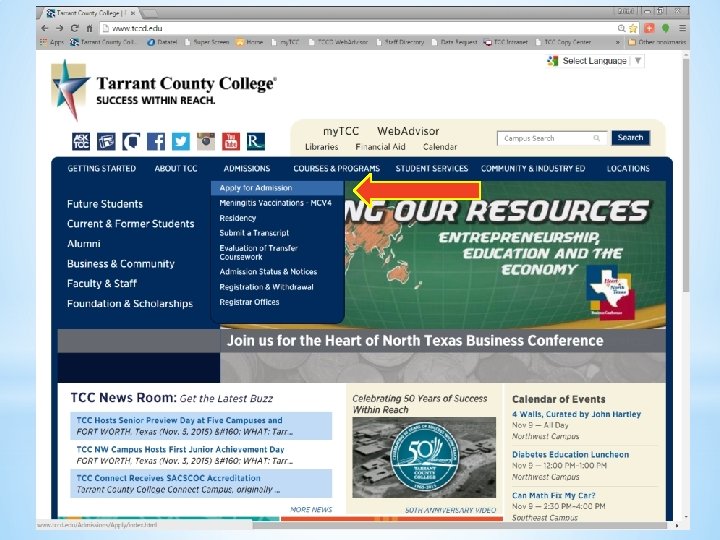
Task: Click the 50th anniversary video thumbnail
Action: (x=424, y=457)
